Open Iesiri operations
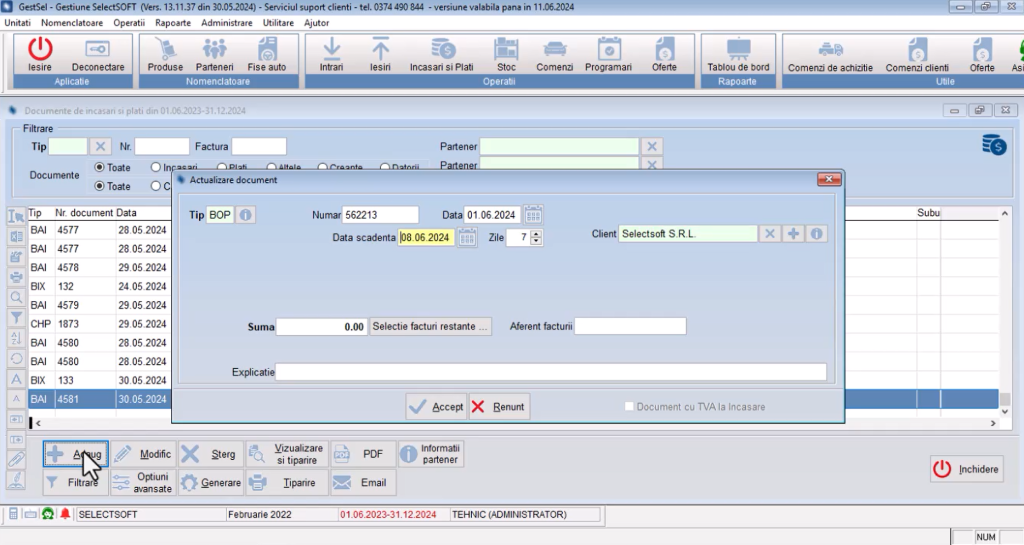The width and height of the screenshot is (1024, 545). [380, 55]
